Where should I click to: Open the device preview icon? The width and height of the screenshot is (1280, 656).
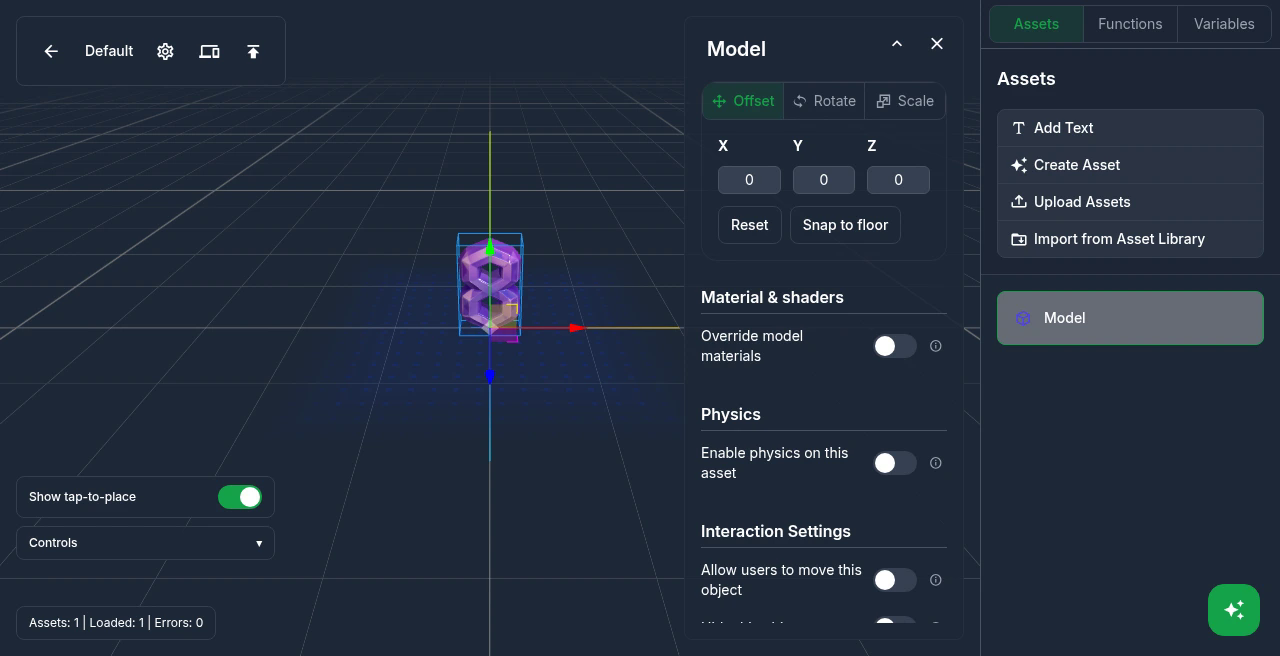(209, 51)
